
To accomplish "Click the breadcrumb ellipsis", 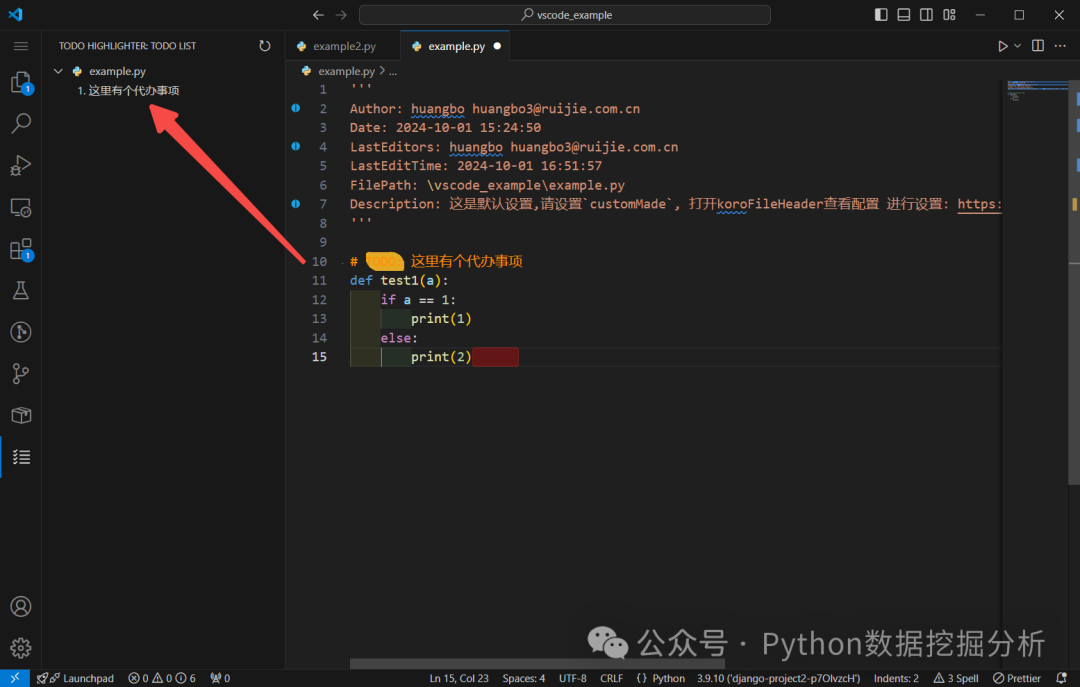I will point(393,72).
